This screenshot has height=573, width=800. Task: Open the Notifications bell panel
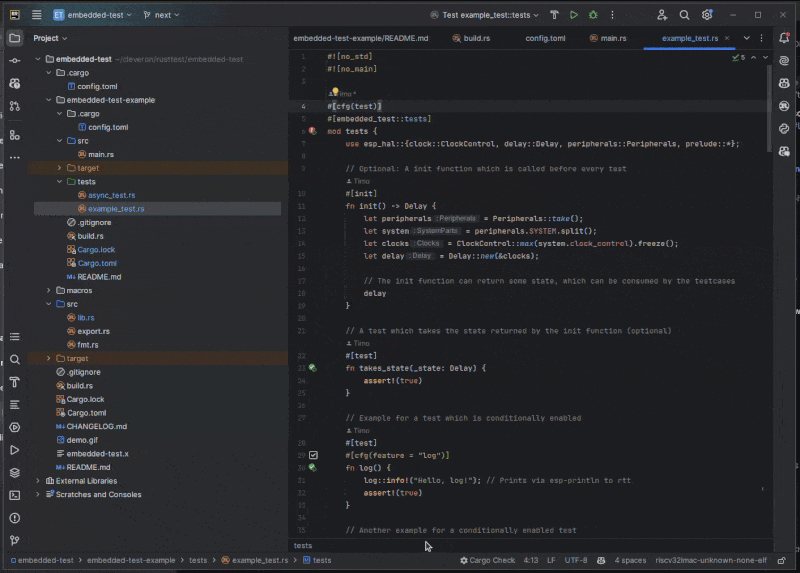pos(785,38)
